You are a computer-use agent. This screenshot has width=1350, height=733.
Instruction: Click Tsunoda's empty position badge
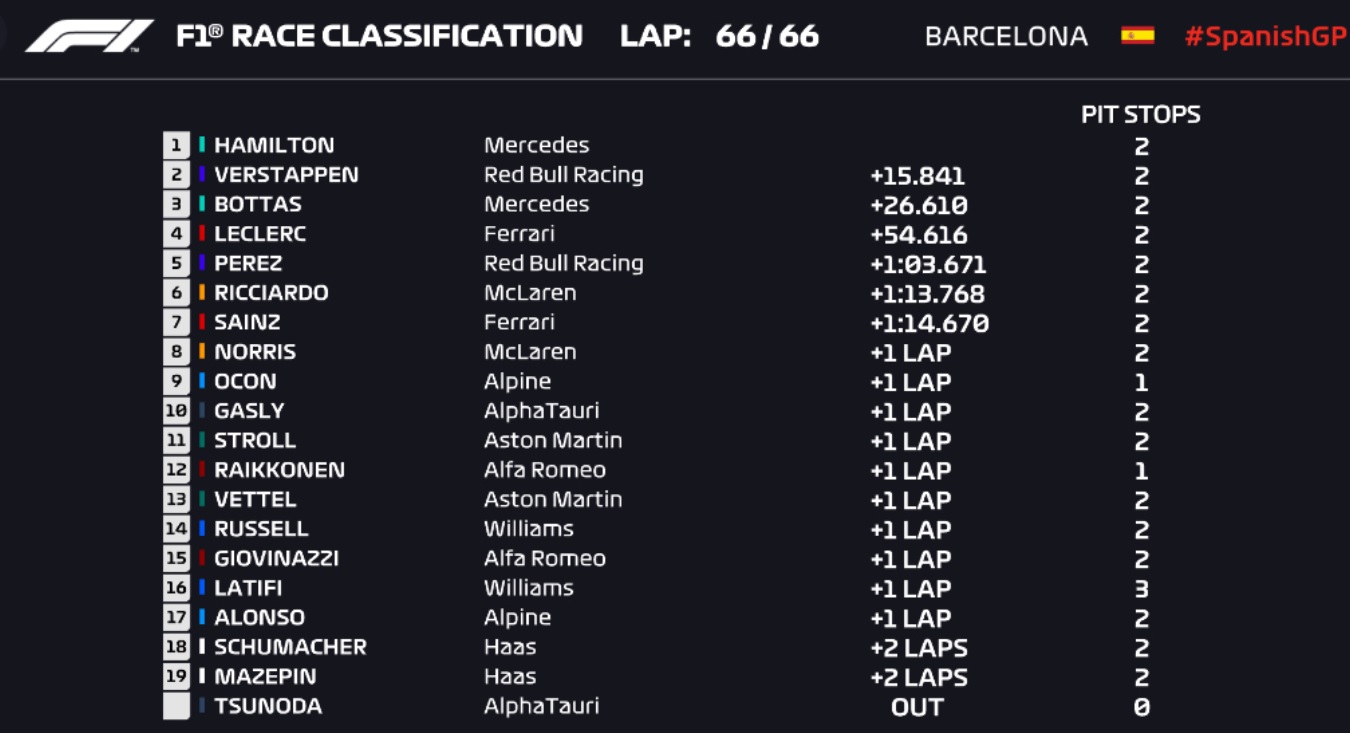[x=176, y=706]
